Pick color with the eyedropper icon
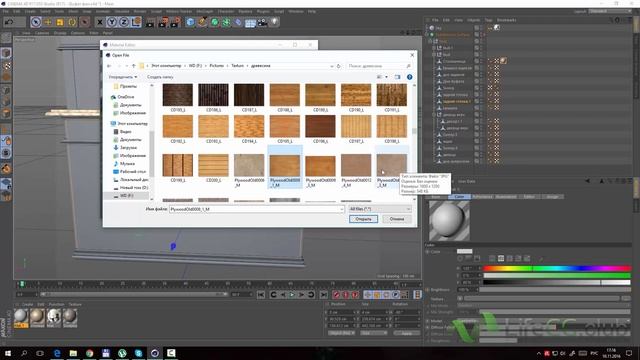Viewport: 640px width, 360px height. [541, 258]
